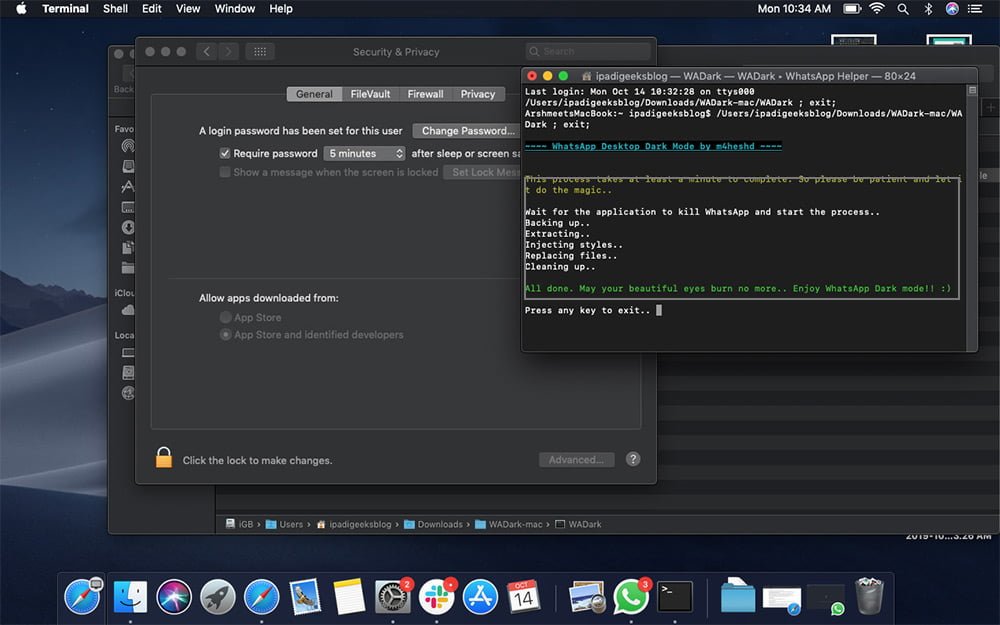Open the Apple menu
The height and width of the screenshot is (625, 1000).
[21, 8]
